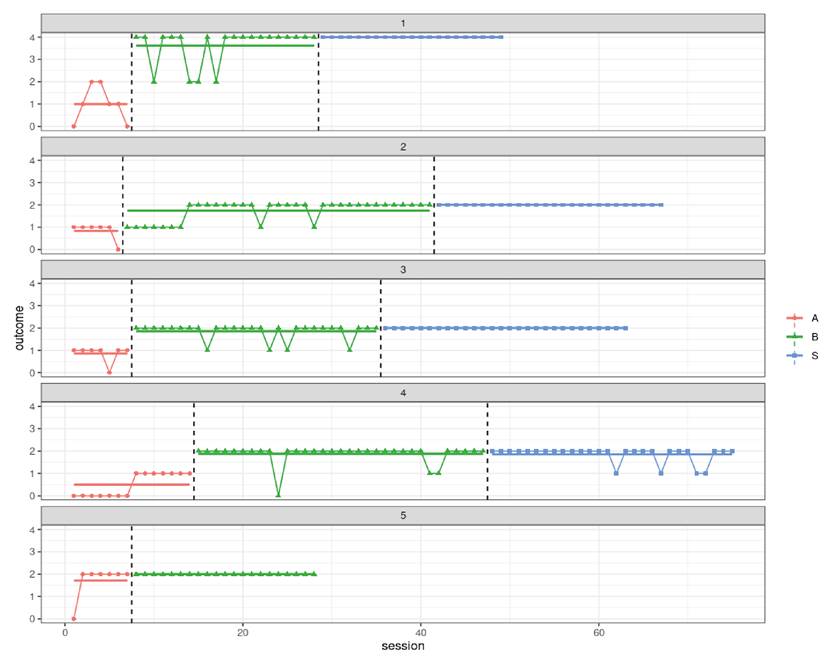Click the red circle legend key for A
This screenshot has height=660, width=833.
[795, 318]
